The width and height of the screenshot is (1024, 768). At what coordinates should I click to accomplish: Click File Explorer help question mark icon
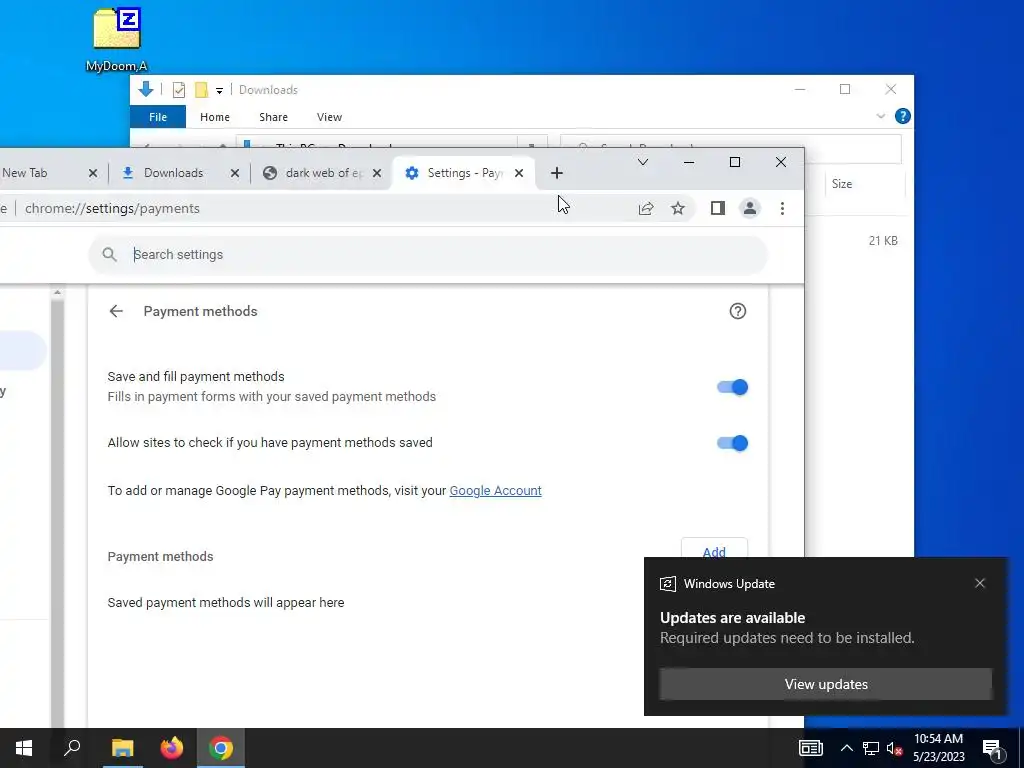pyautogui.click(x=903, y=116)
